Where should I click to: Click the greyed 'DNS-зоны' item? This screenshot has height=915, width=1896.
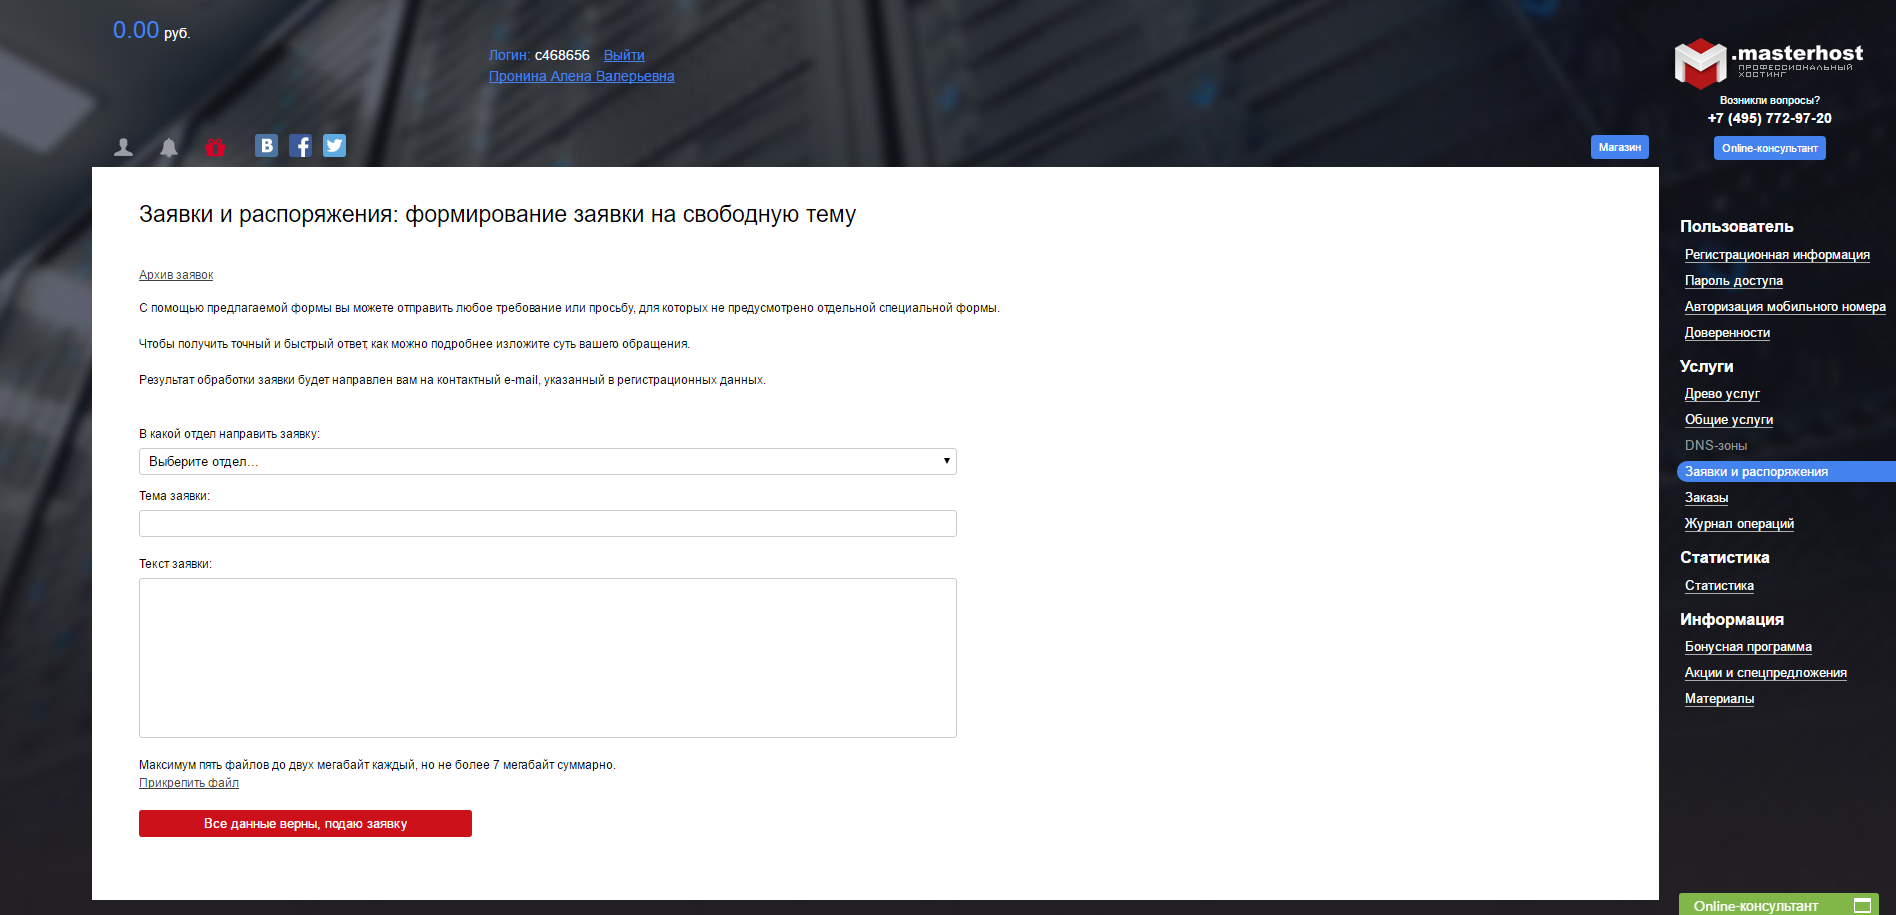(x=1716, y=446)
